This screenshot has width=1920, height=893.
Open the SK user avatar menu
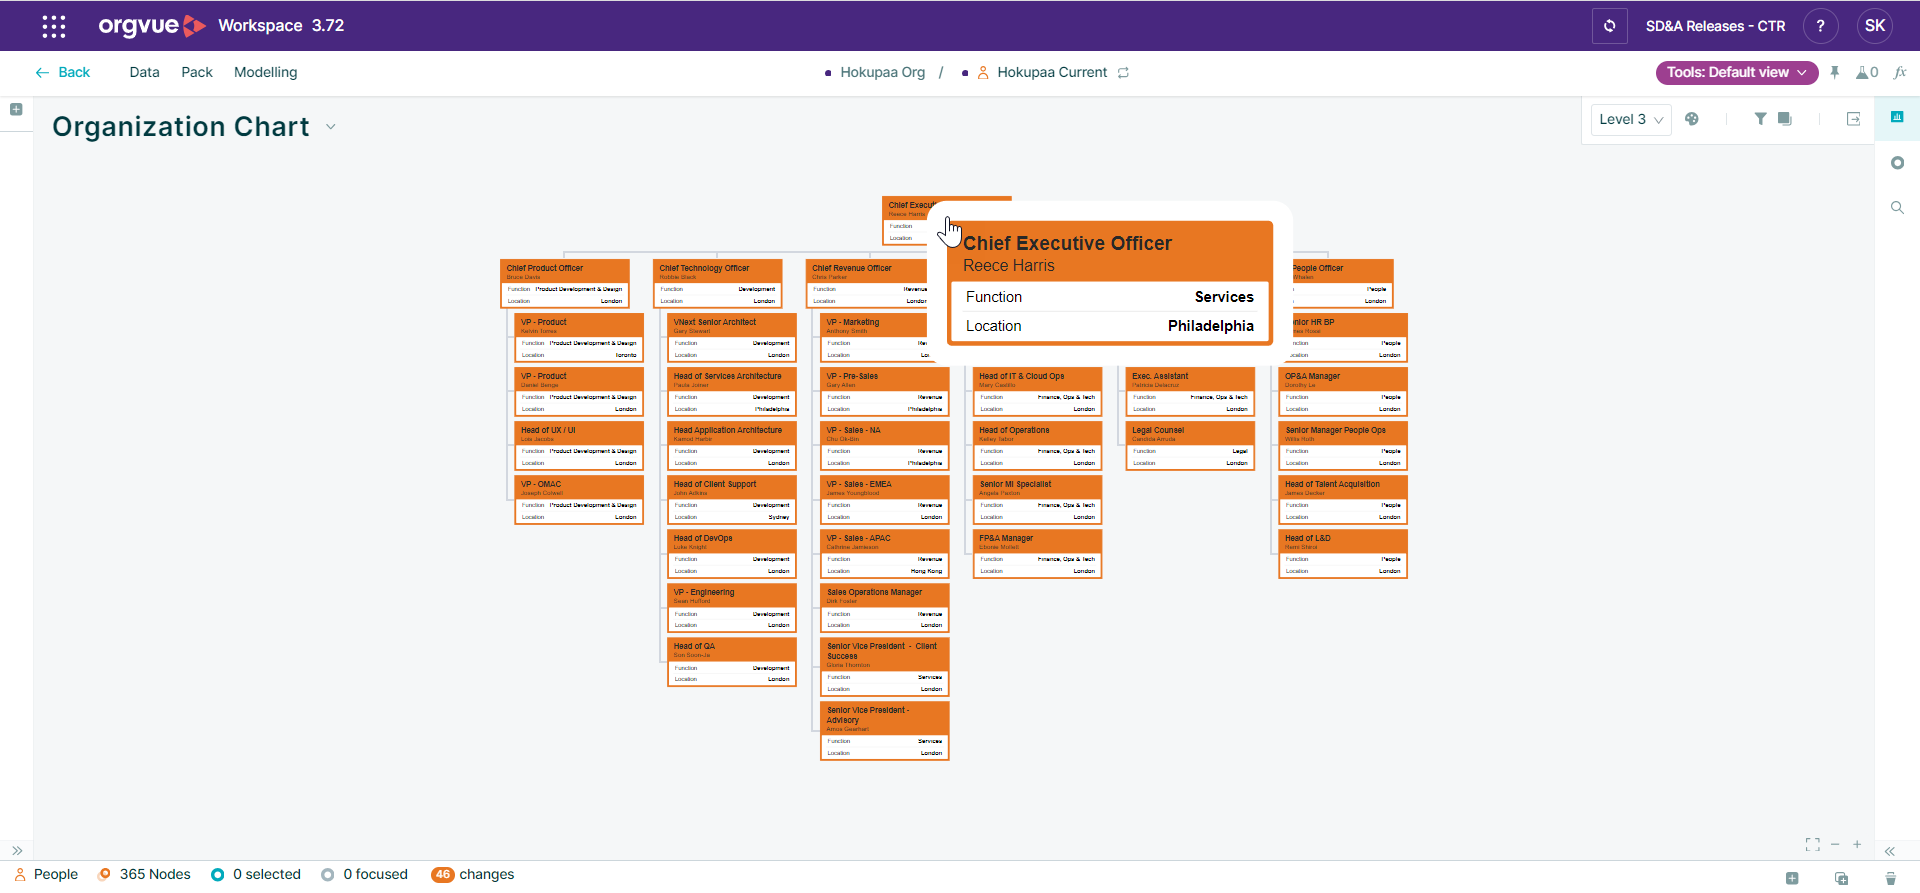click(1875, 26)
